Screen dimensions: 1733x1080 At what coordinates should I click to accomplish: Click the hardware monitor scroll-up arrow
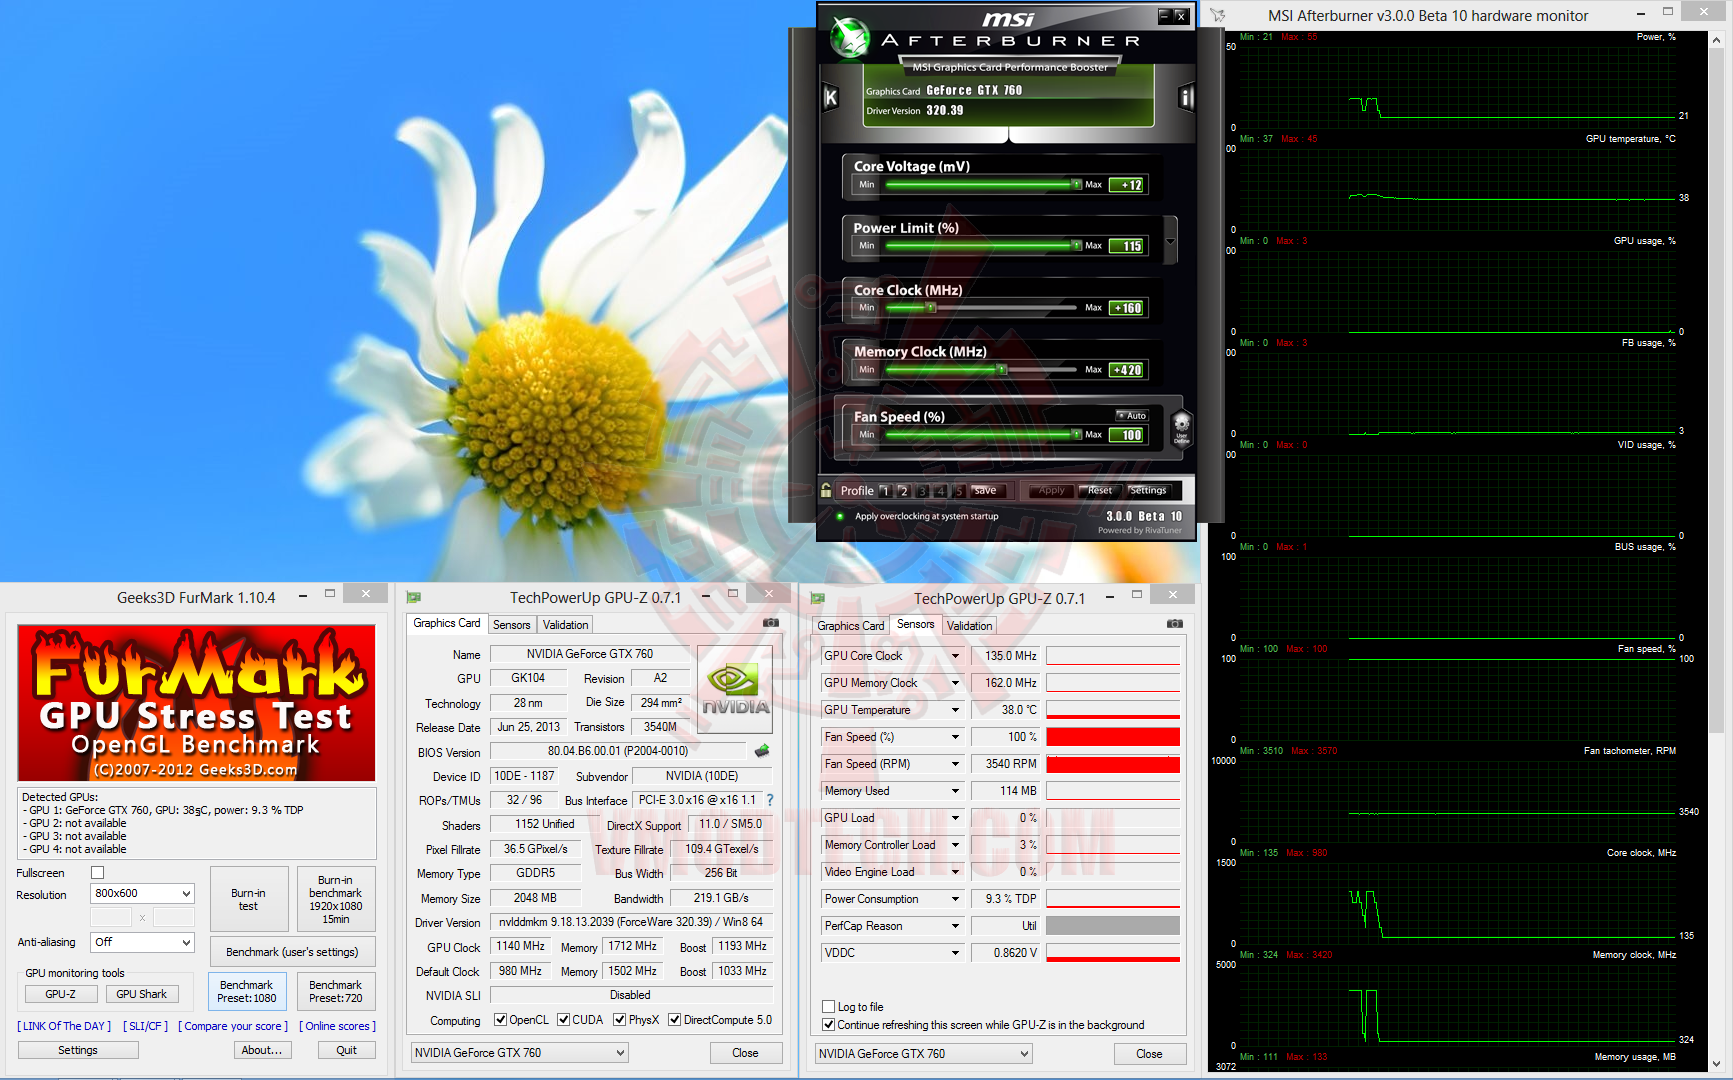tap(1717, 41)
